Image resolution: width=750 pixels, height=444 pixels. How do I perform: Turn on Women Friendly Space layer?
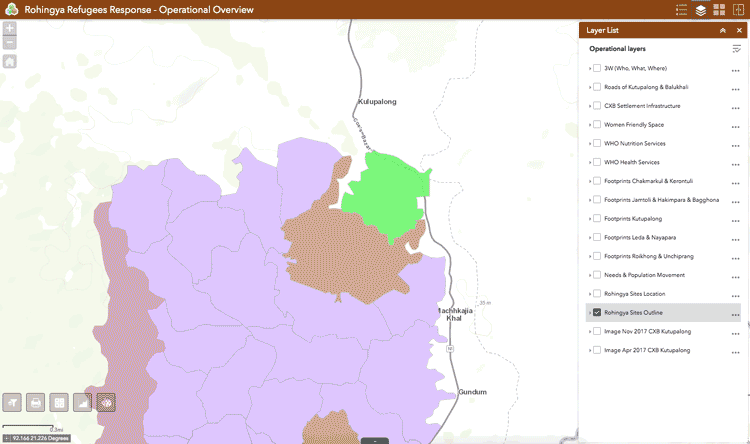597,125
